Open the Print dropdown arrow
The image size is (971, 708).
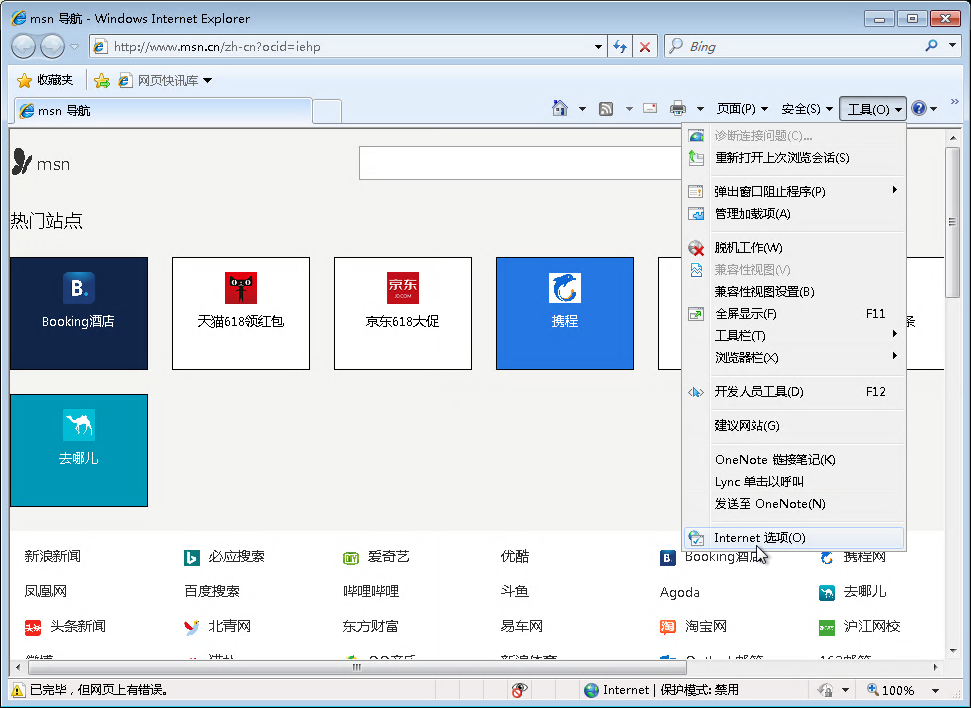700,109
